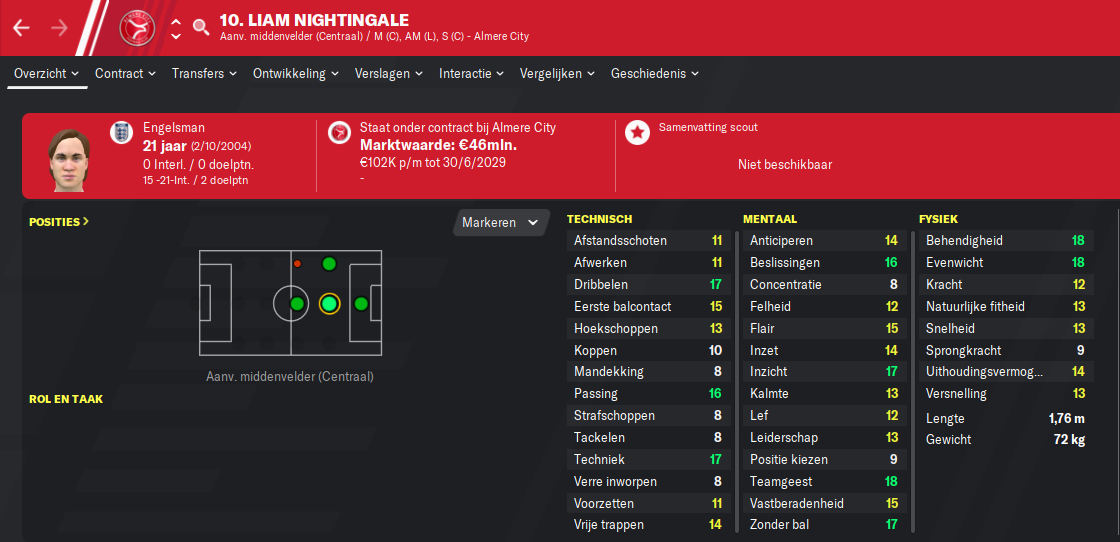Go back with the left arrow icon
Image resolution: width=1120 pixels, height=542 pixels.
point(21,28)
